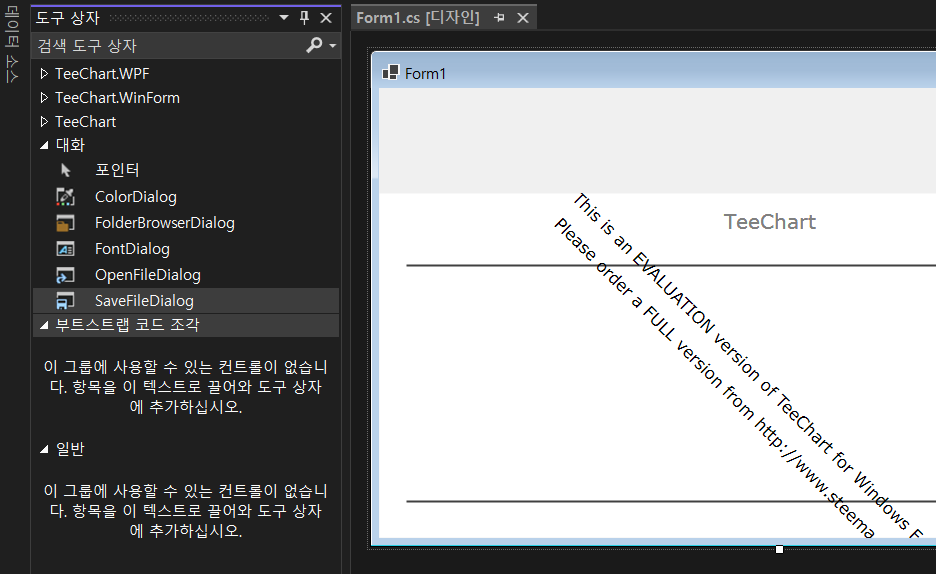Open the toolbox window position dropdown arrow
Viewport: 936px width, 574px height.
coord(284,17)
